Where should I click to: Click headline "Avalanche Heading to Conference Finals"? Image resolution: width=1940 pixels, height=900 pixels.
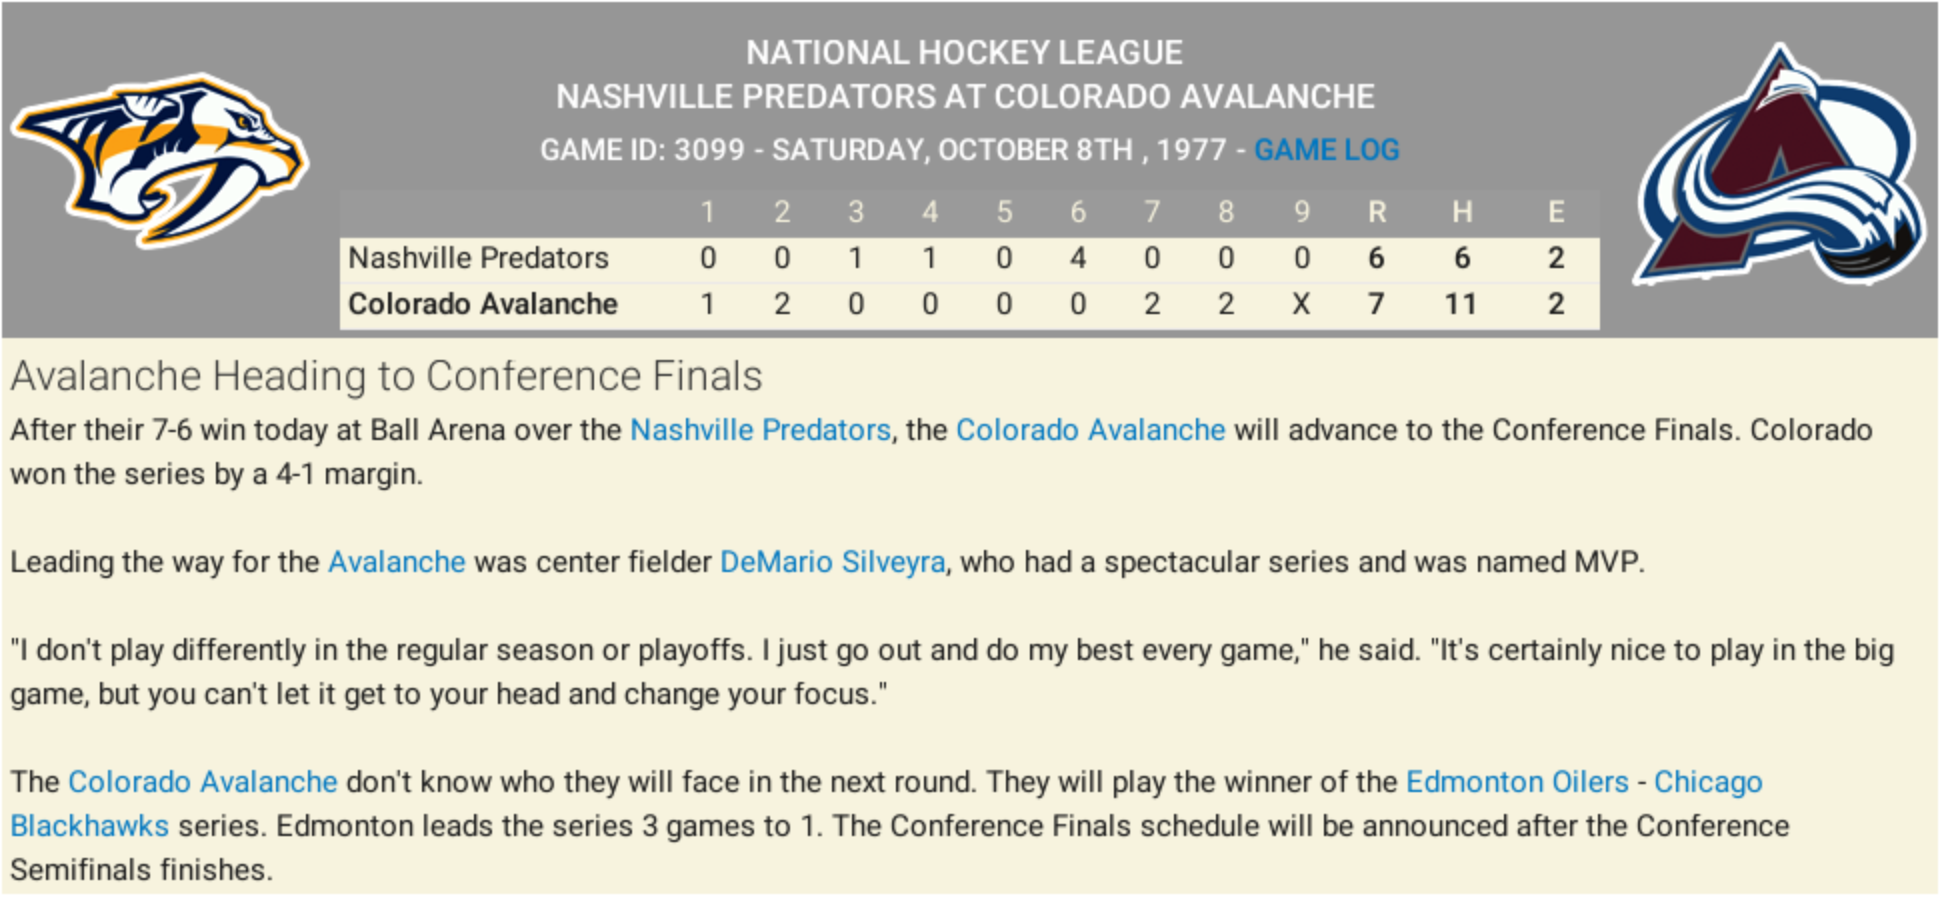coord(386,377)
